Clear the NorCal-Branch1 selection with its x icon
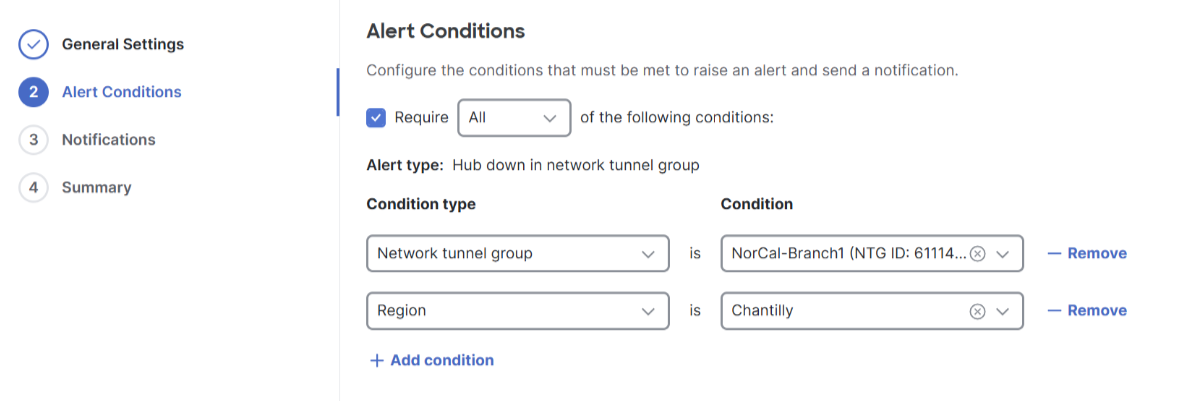Viewport: 1178px width, 401px height. tap(977, 254)
